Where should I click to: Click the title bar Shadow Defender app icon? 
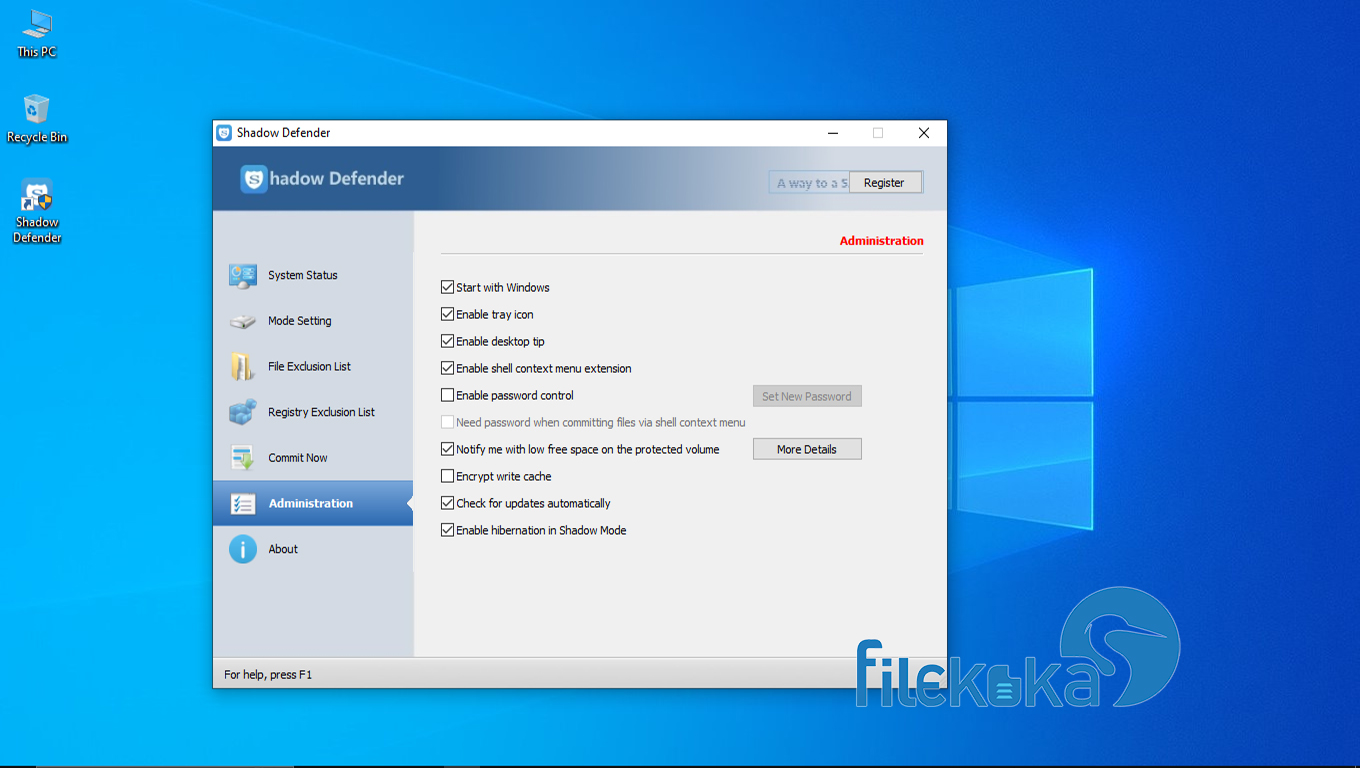click(x=225, y=133)
